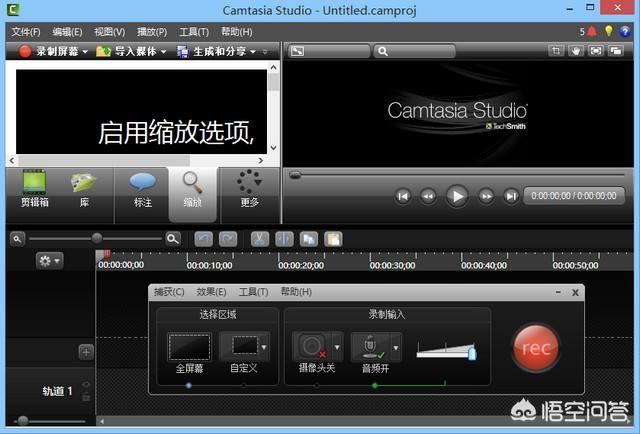Image resolution: width=640 pixels, height=434 pixels.
Task: Click the vertical scrollbar up arrow in clip panel
Action: click(273, 67)
